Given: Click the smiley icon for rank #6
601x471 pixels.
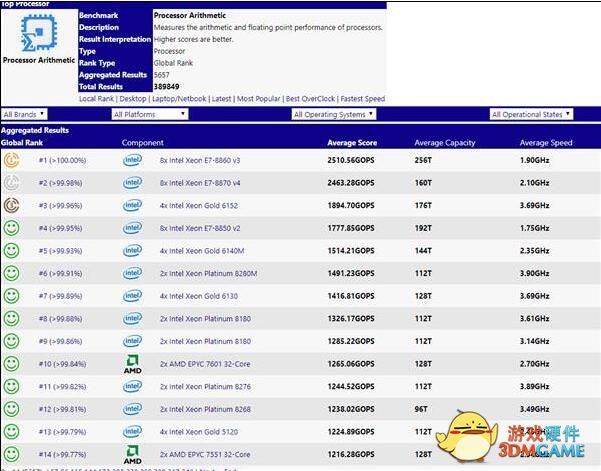Looking at the screenshot, I should tap(11, 273).
